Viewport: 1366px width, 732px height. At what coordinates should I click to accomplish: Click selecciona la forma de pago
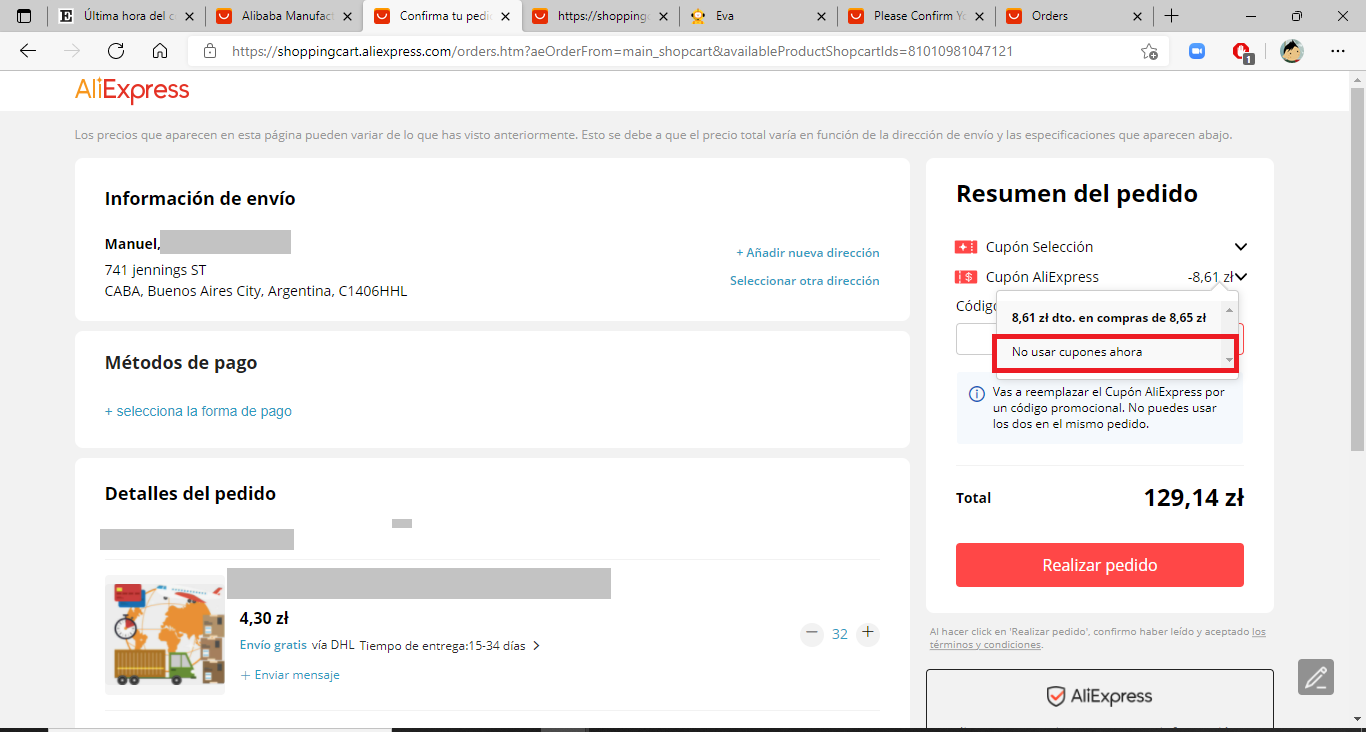pyautogui.click(x=198, y=411)
